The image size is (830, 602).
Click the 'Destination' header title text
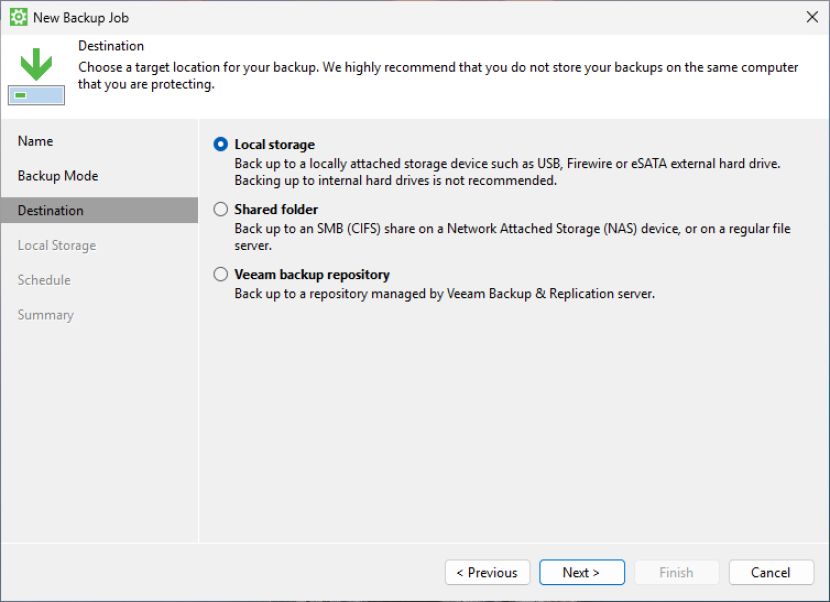point(111,46)
